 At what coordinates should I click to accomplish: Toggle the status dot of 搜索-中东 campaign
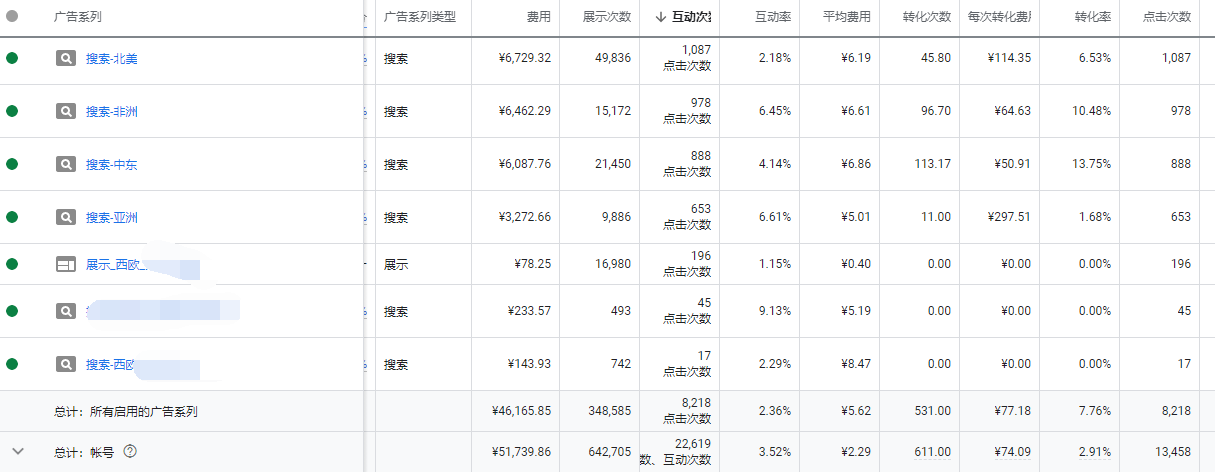coord(12,164)
